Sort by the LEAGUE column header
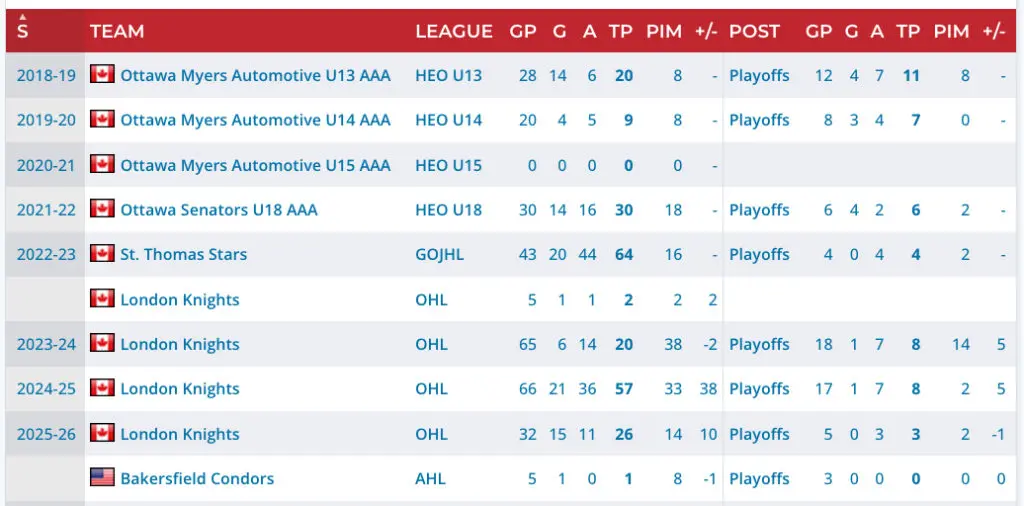 [x=454, y=31]
